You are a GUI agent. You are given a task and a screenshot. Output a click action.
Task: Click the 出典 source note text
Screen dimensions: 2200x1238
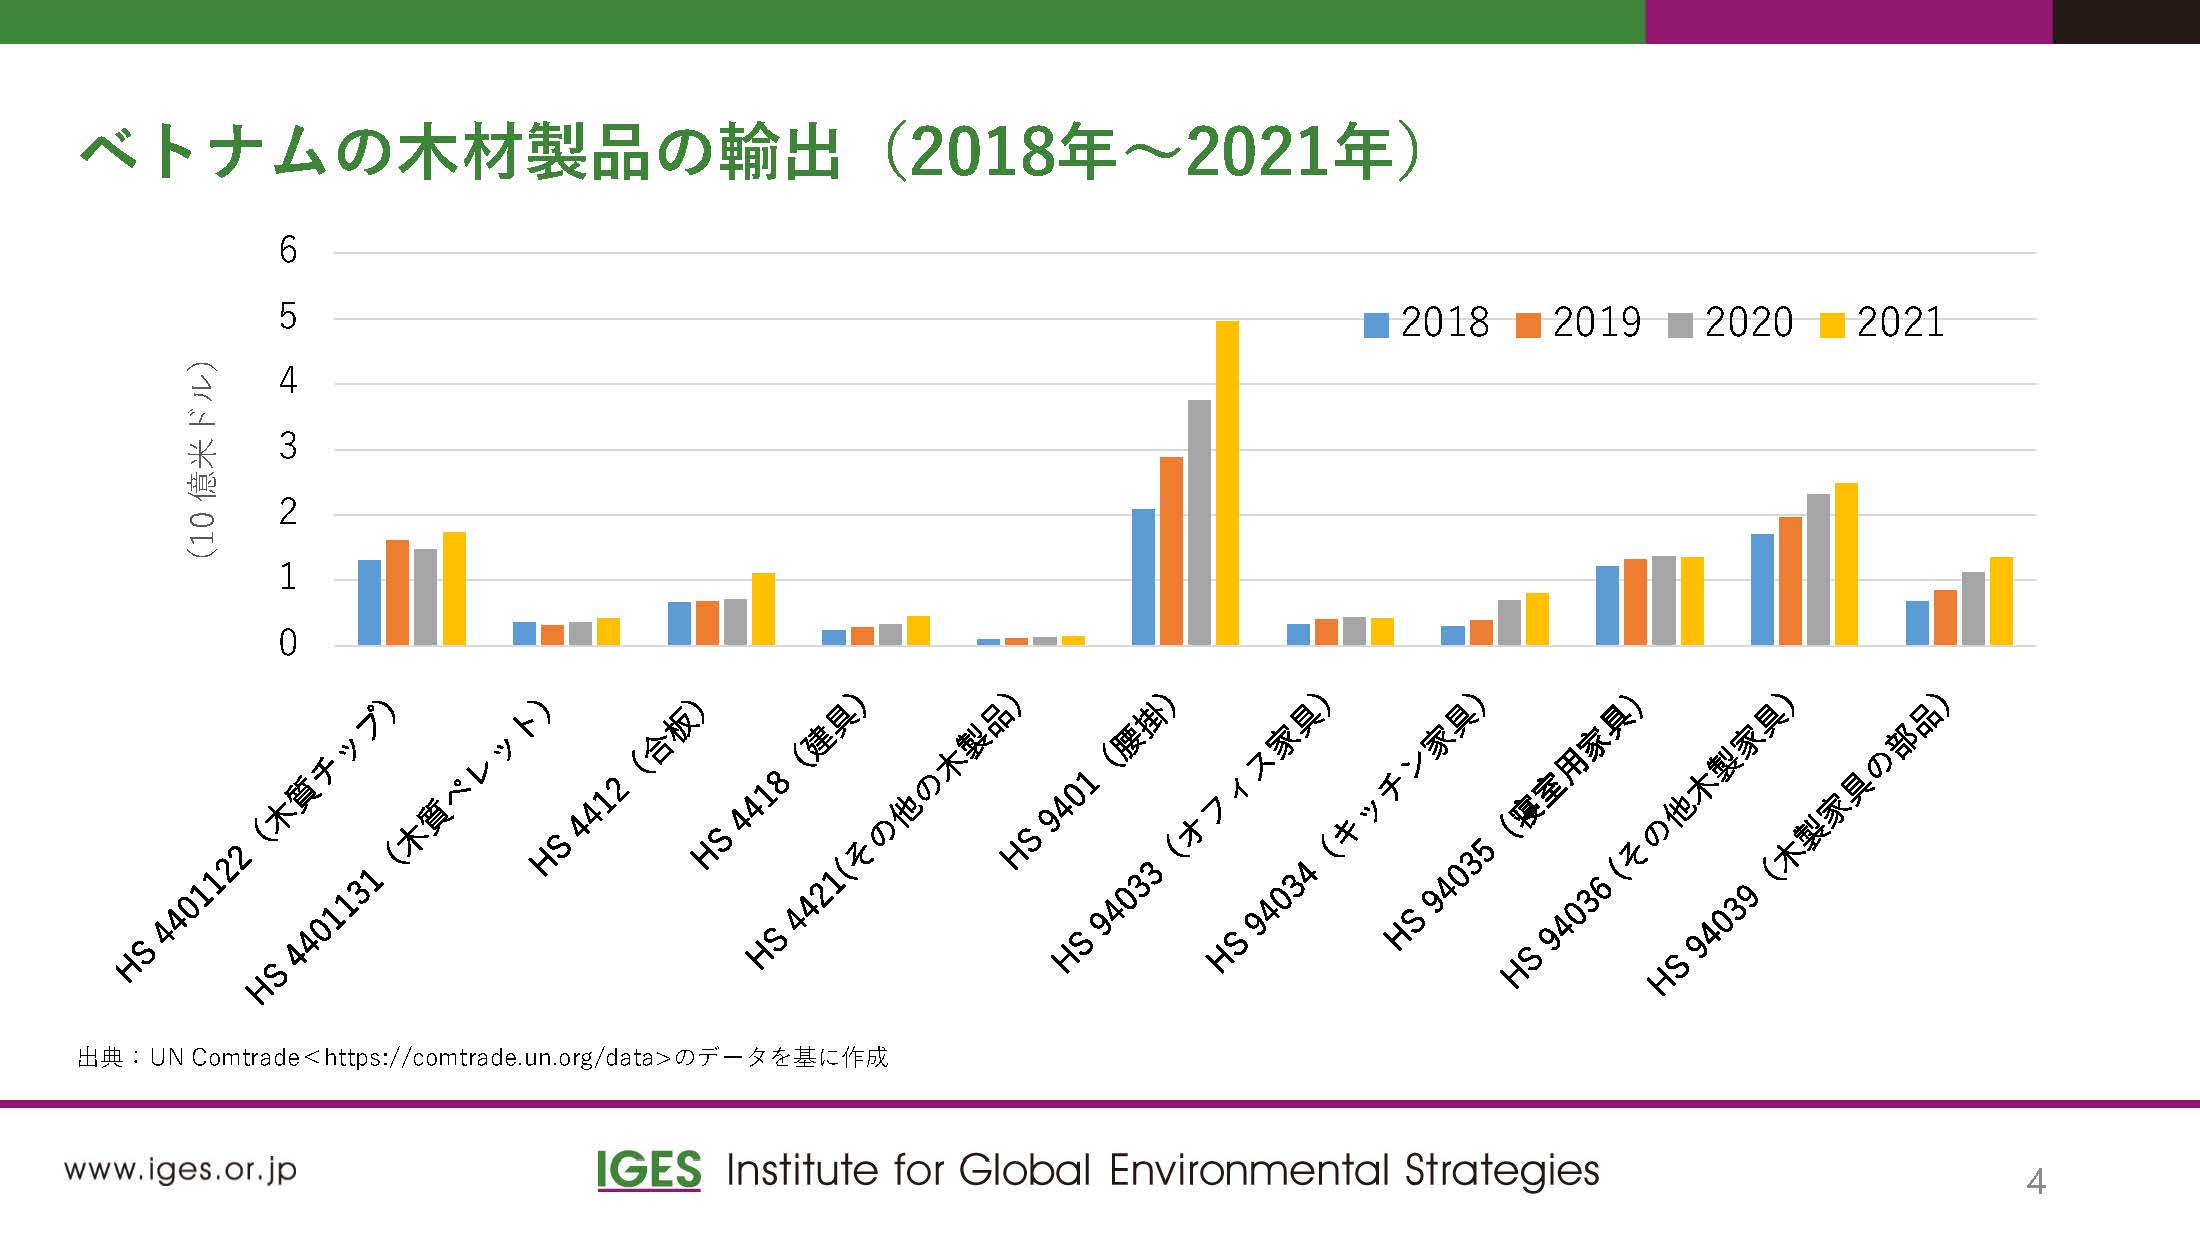(482, 1057)
